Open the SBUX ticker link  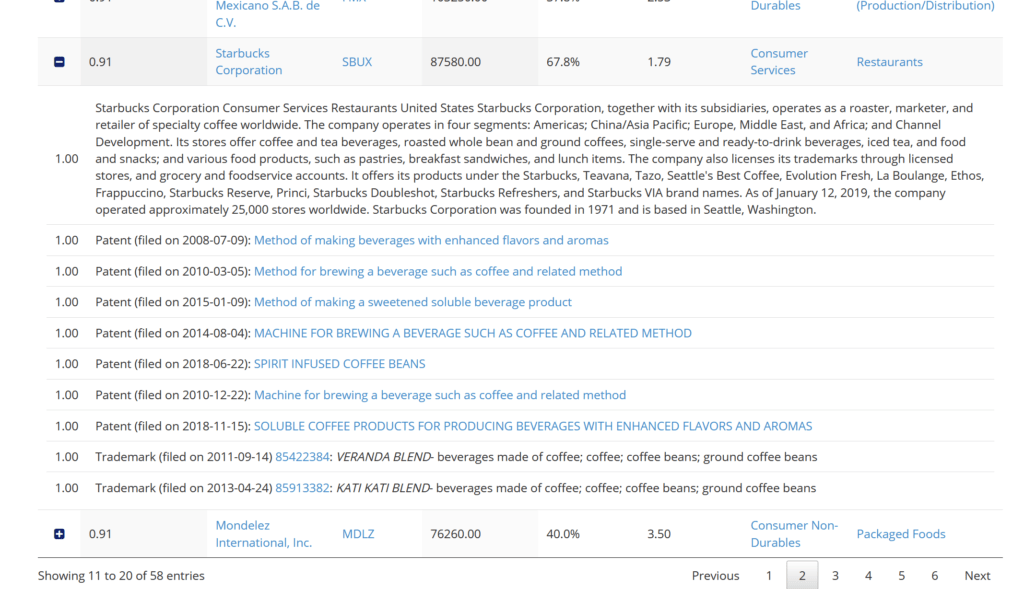357,62
